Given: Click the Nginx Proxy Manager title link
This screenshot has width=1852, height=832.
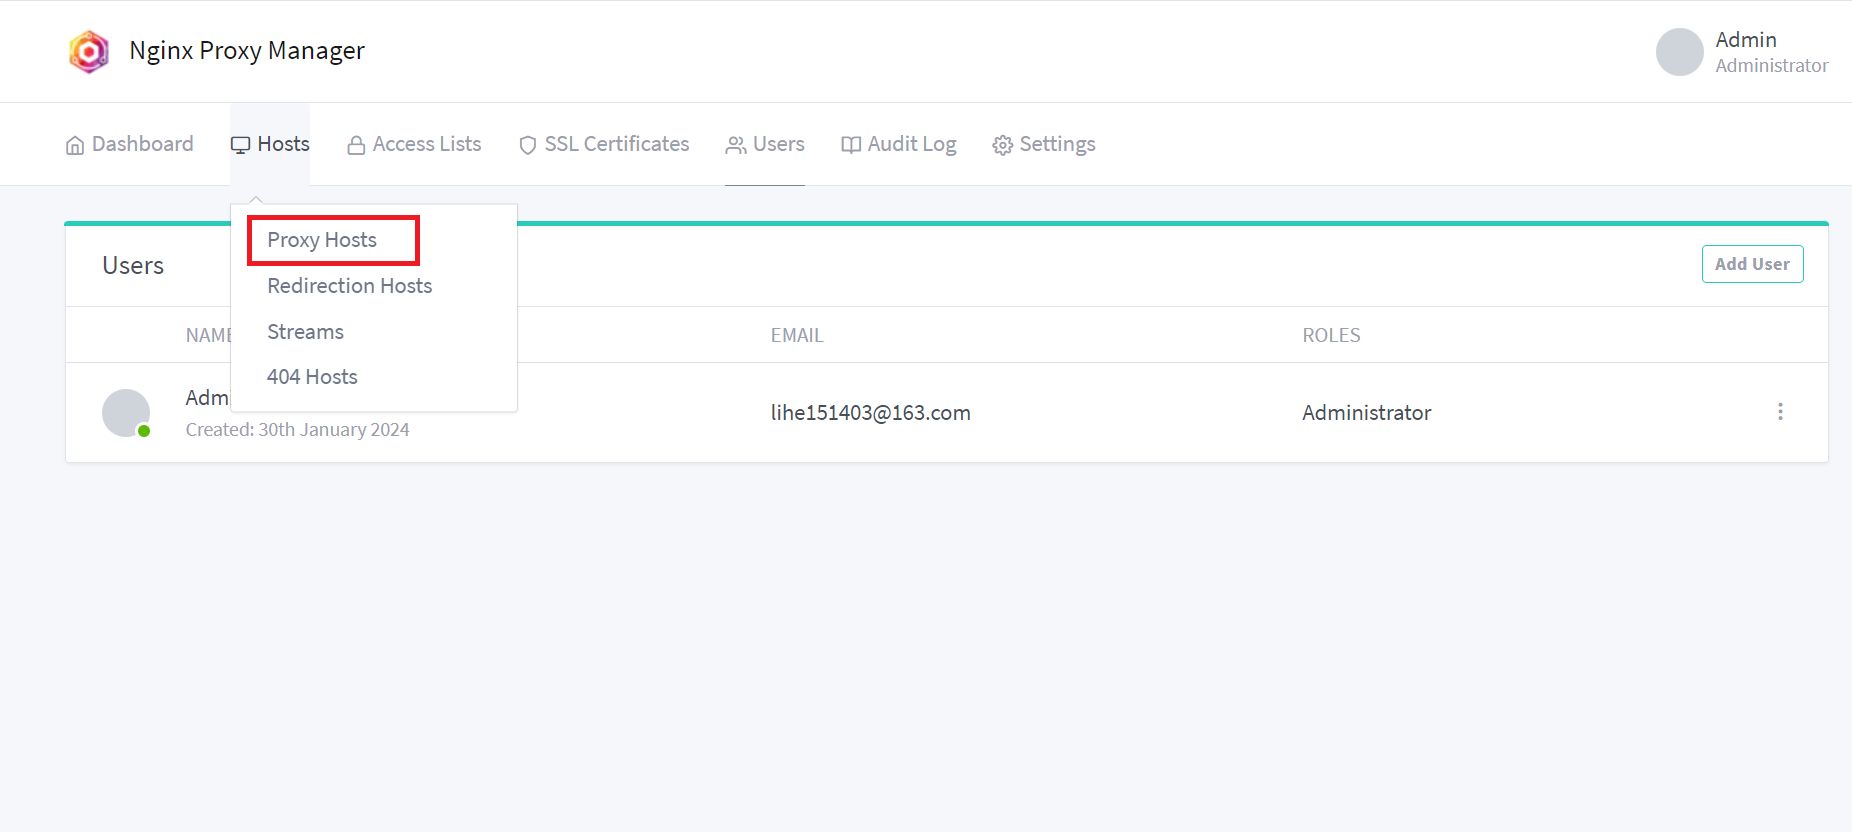Looking at the screenshot, I should (x=247, y=51).
